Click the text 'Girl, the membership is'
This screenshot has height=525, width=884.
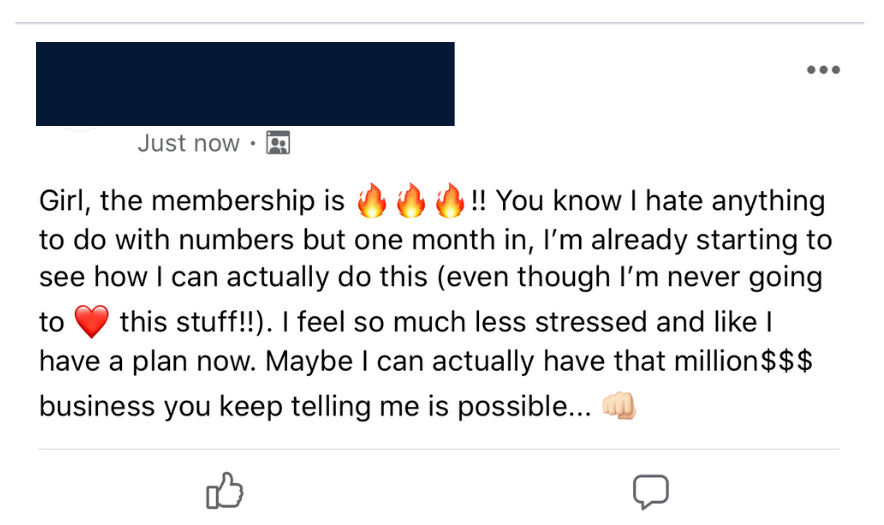pos(192,201)
